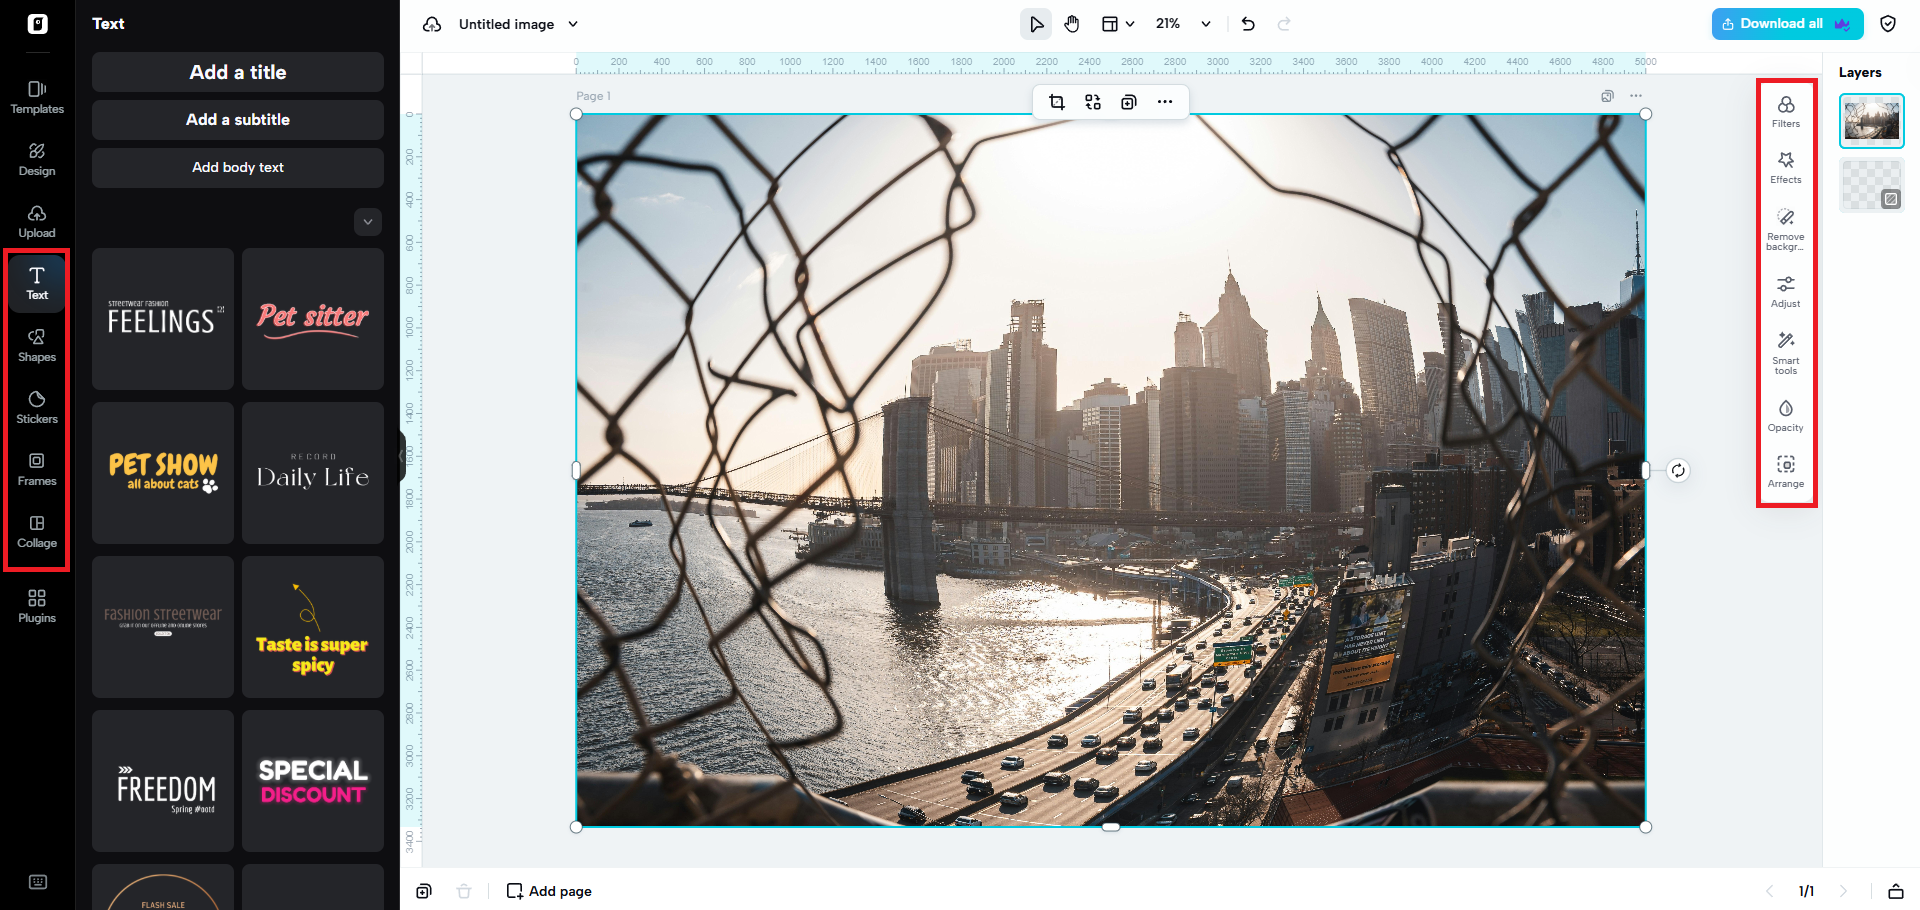Click the undo arrow

tap(1248, 24)
